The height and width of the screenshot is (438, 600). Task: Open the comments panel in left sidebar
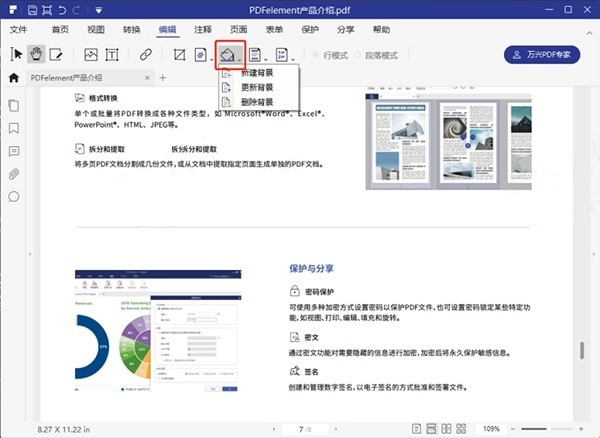pos(14,151)
